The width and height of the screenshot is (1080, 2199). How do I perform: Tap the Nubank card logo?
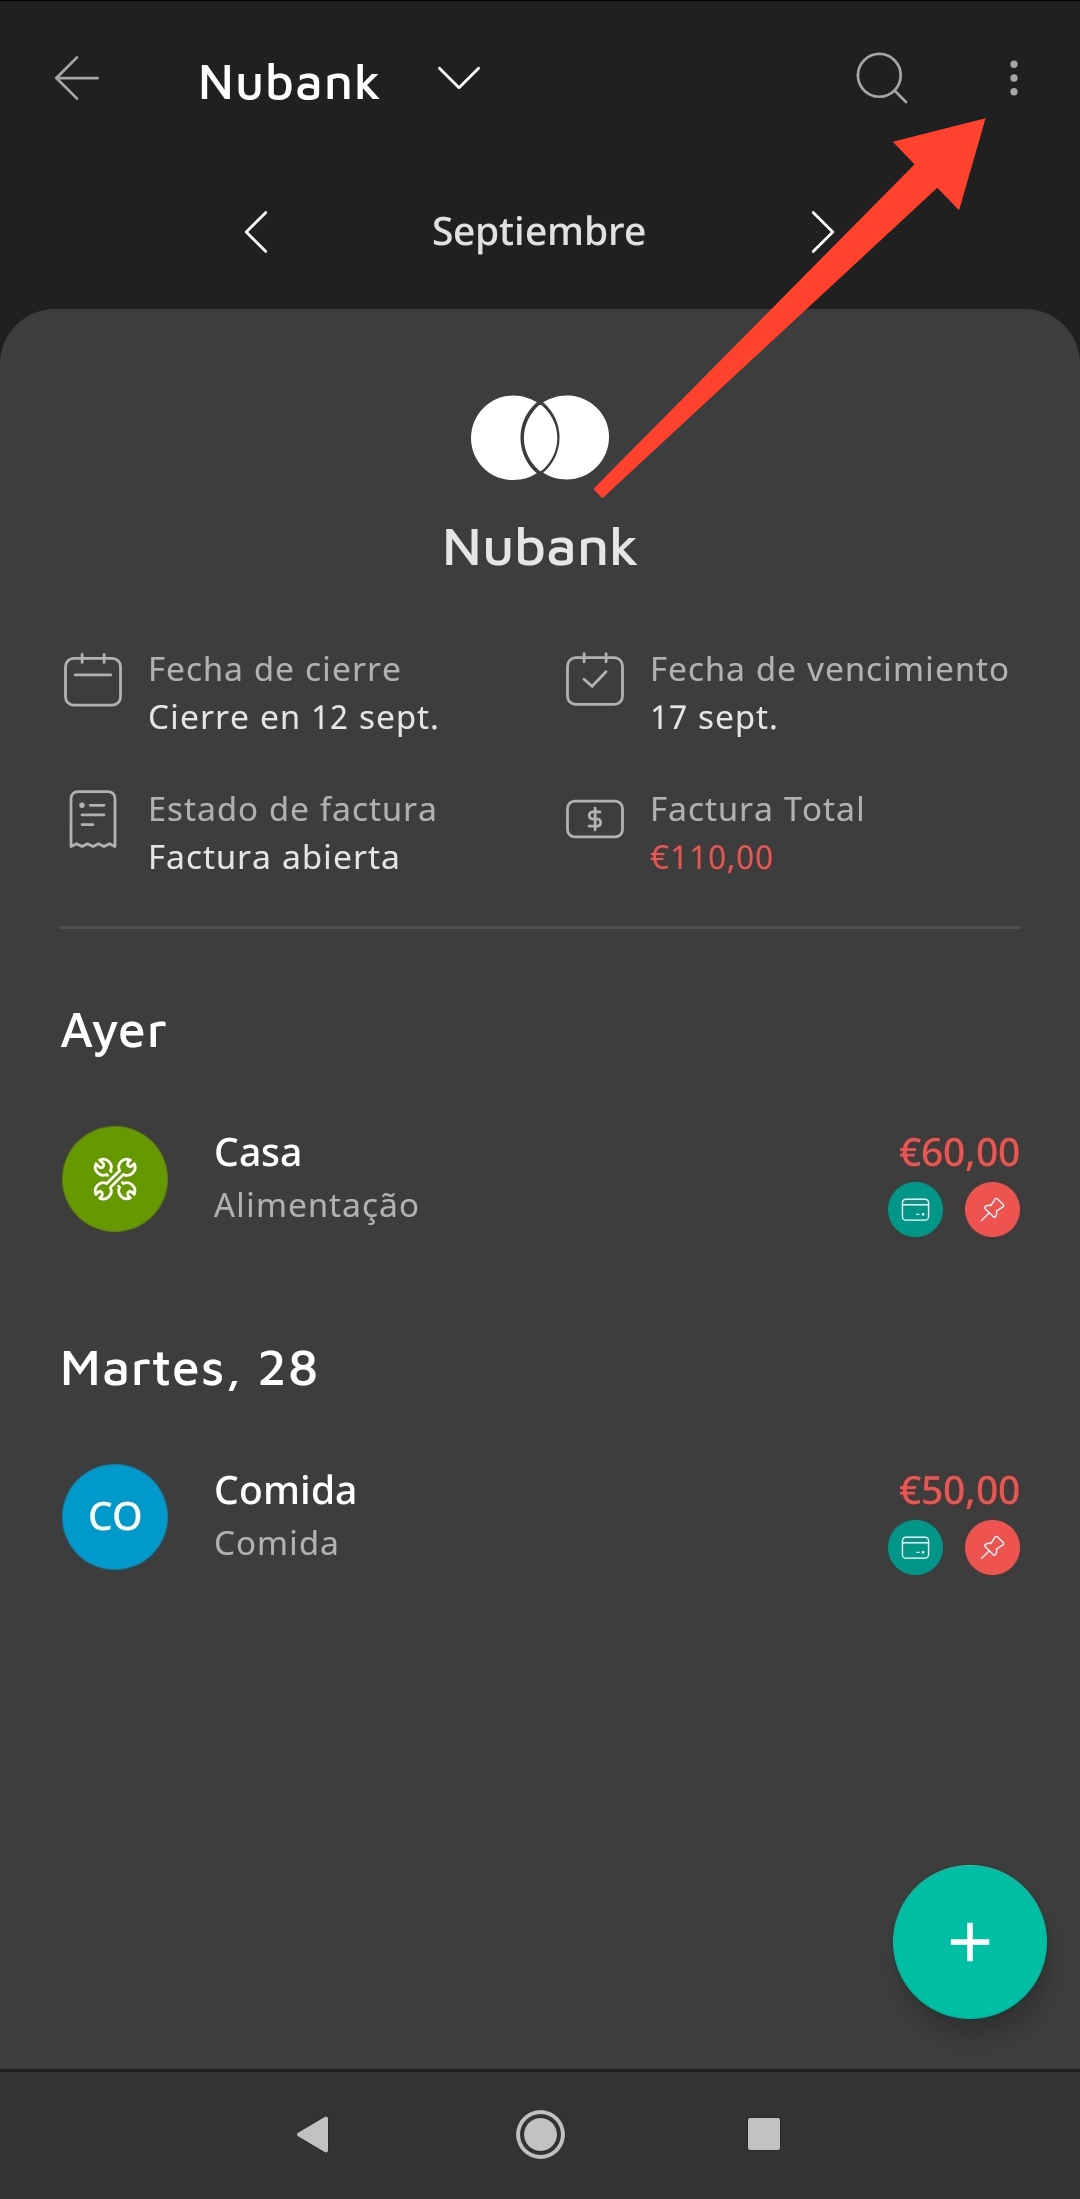tap(540, 438)
